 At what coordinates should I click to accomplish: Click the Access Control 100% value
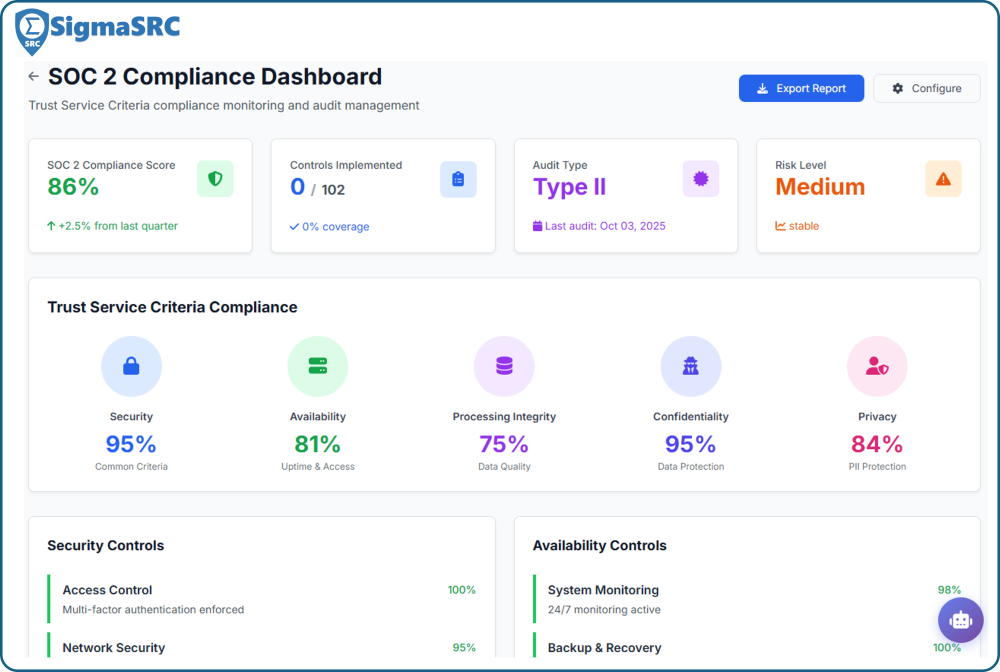coord(462,590)
